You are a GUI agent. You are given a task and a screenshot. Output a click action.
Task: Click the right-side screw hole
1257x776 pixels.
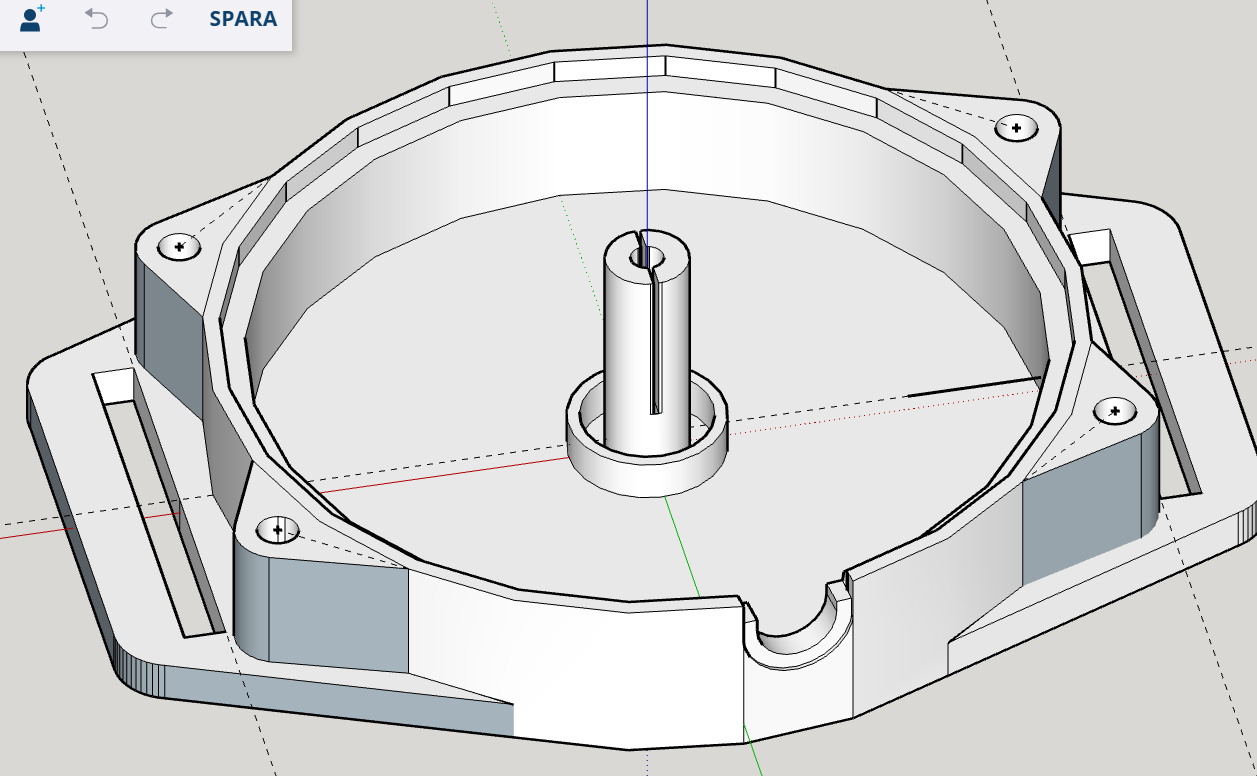point(1113,410)
